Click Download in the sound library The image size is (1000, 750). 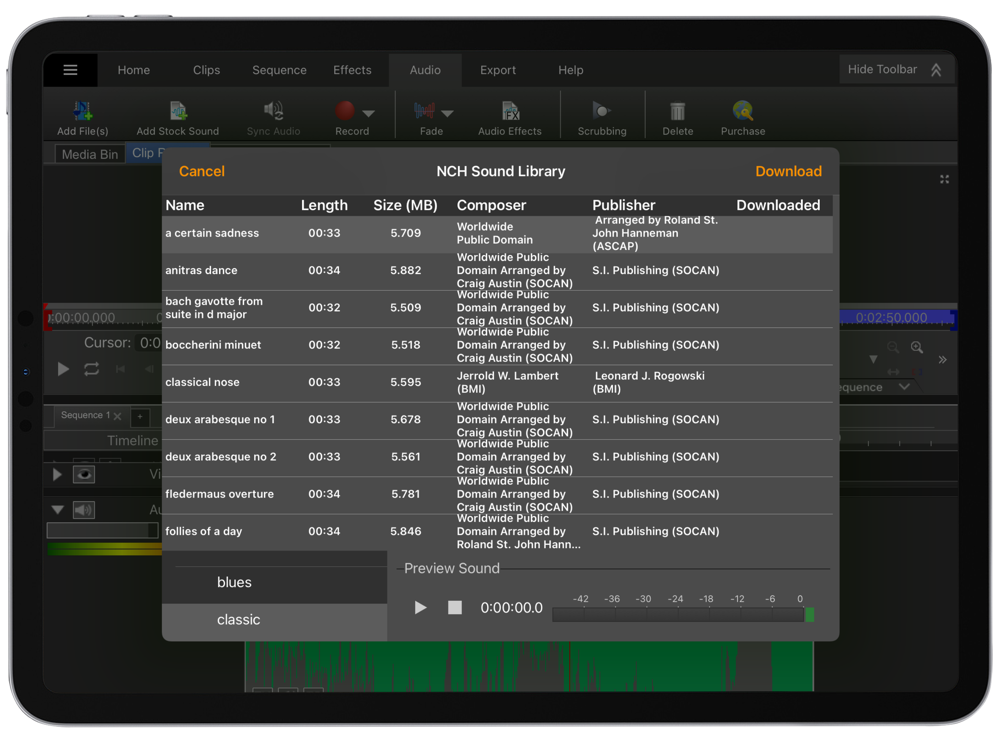[788, 171]
